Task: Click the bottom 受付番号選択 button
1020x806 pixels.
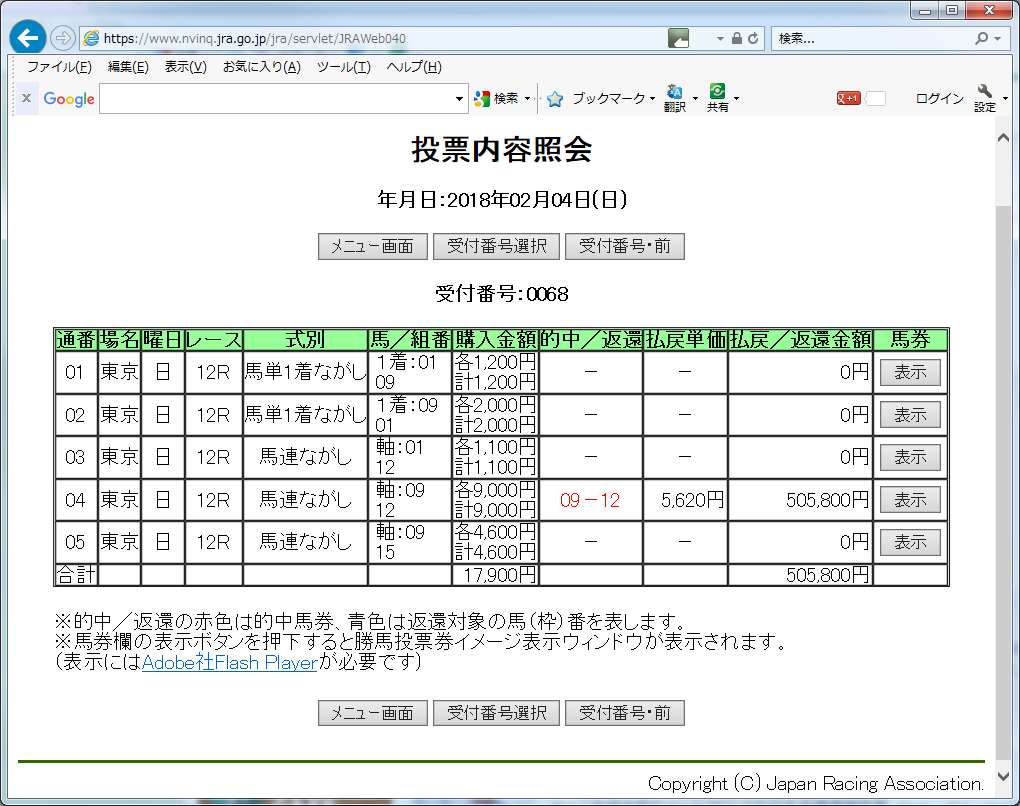Action: (x=496, y=713)
